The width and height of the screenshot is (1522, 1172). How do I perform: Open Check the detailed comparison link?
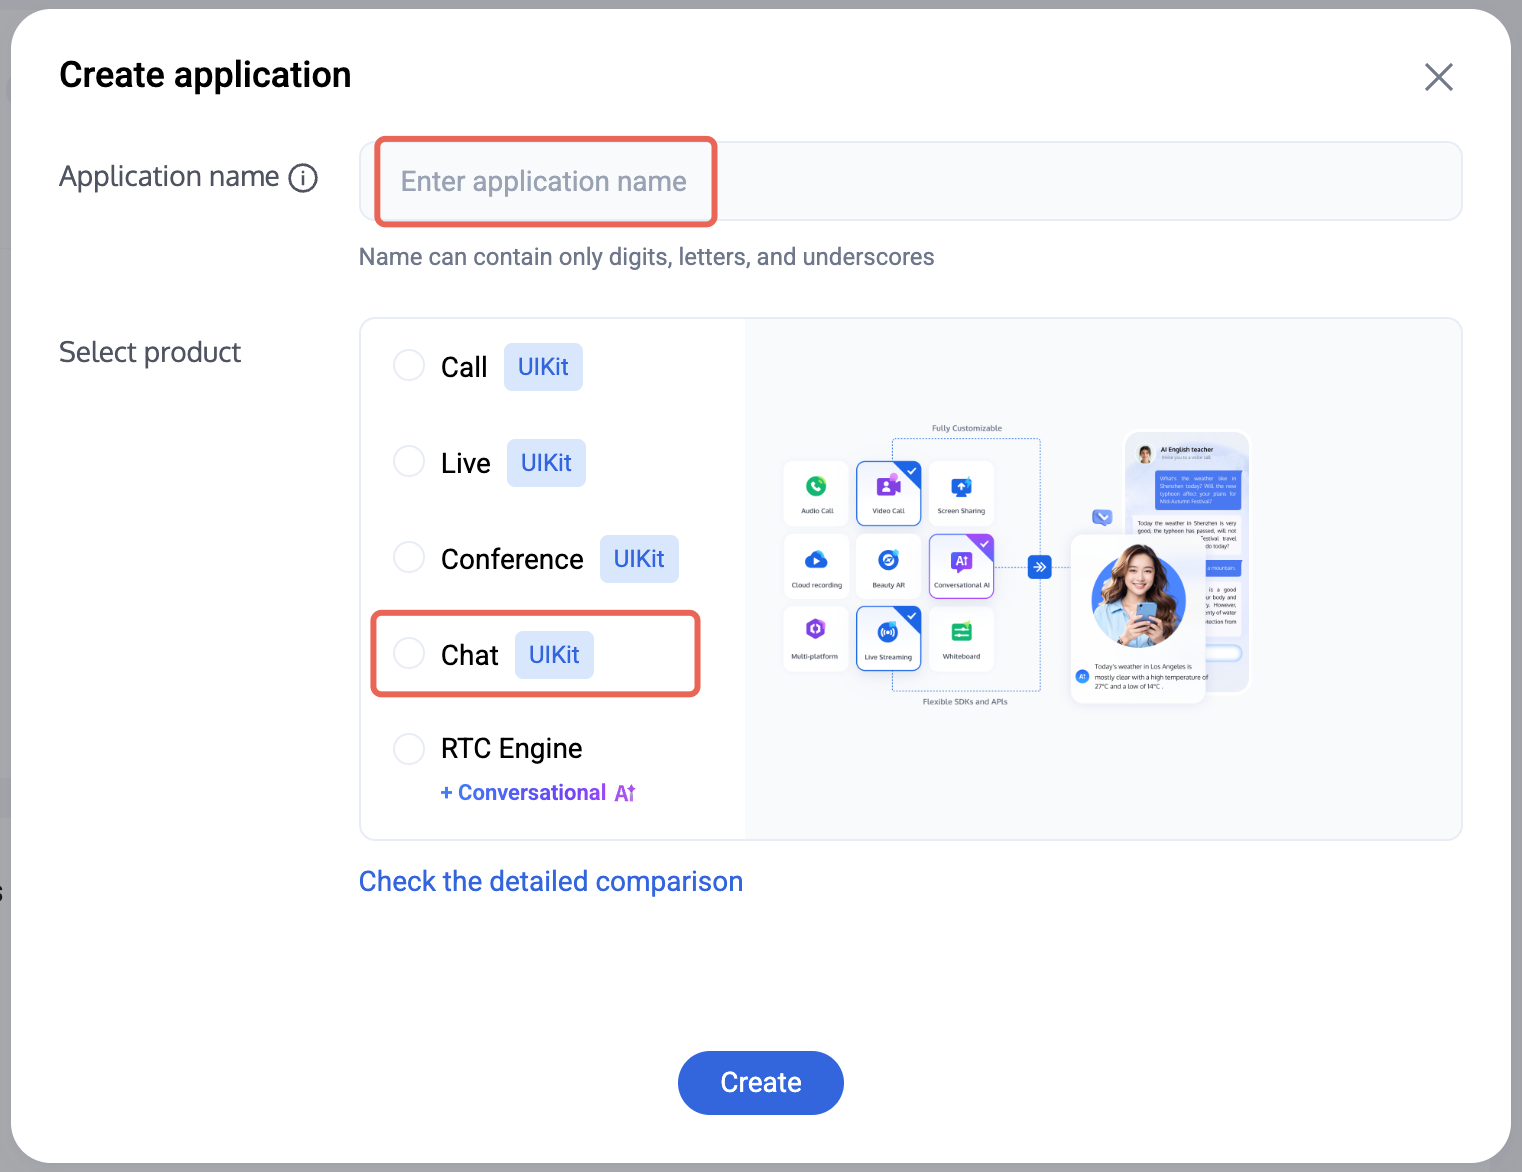coord(551,882)
